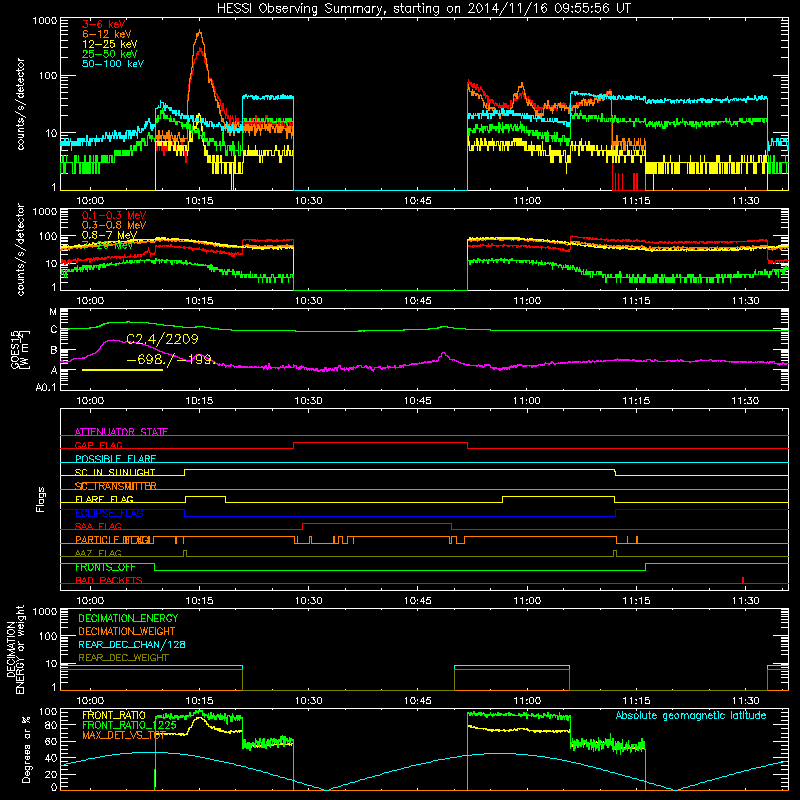800x800 pixels.
Task: Click the C2.4/2209 flare annotation
Action: click(162, 339)
